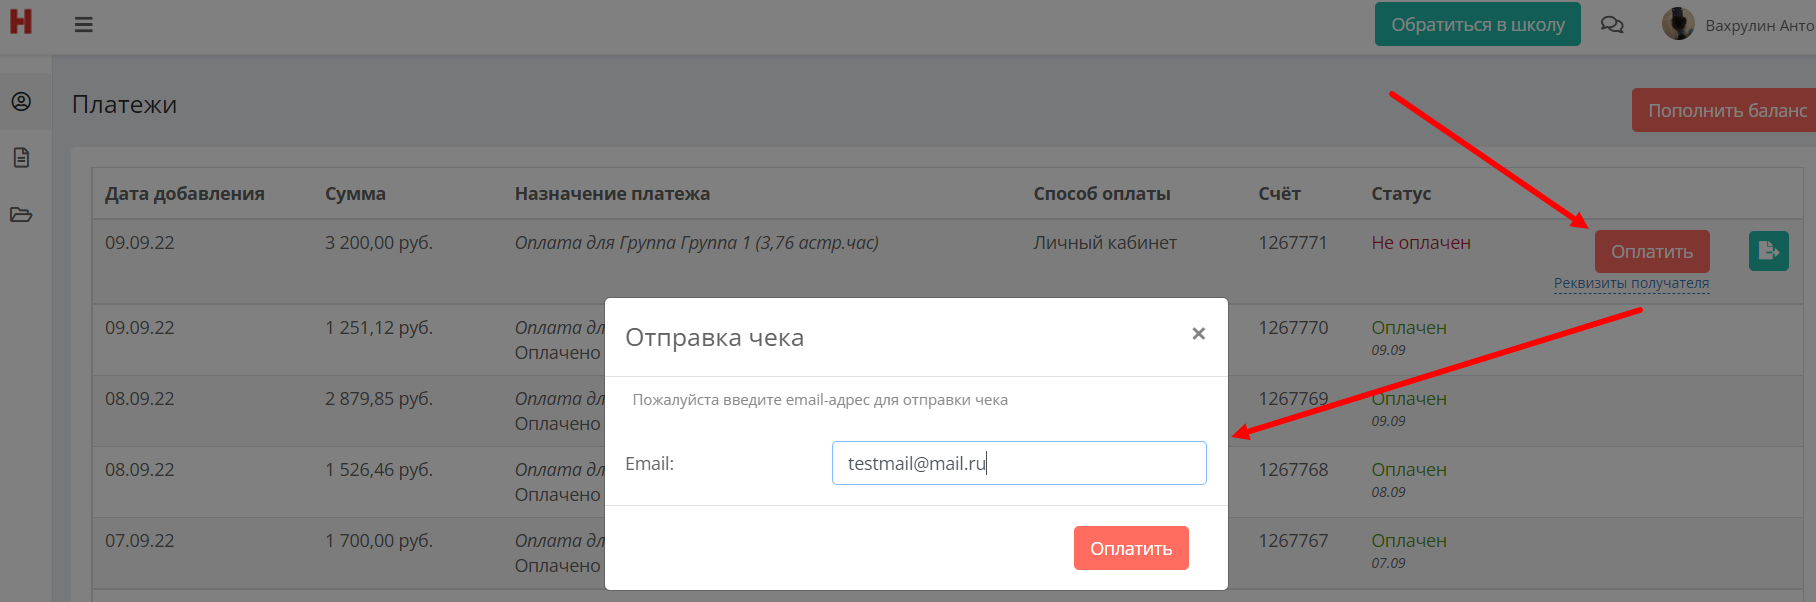Select the 1 700,00 руб. amount cell
This screenshot has width=1816, height=602.
click(379, 540)
